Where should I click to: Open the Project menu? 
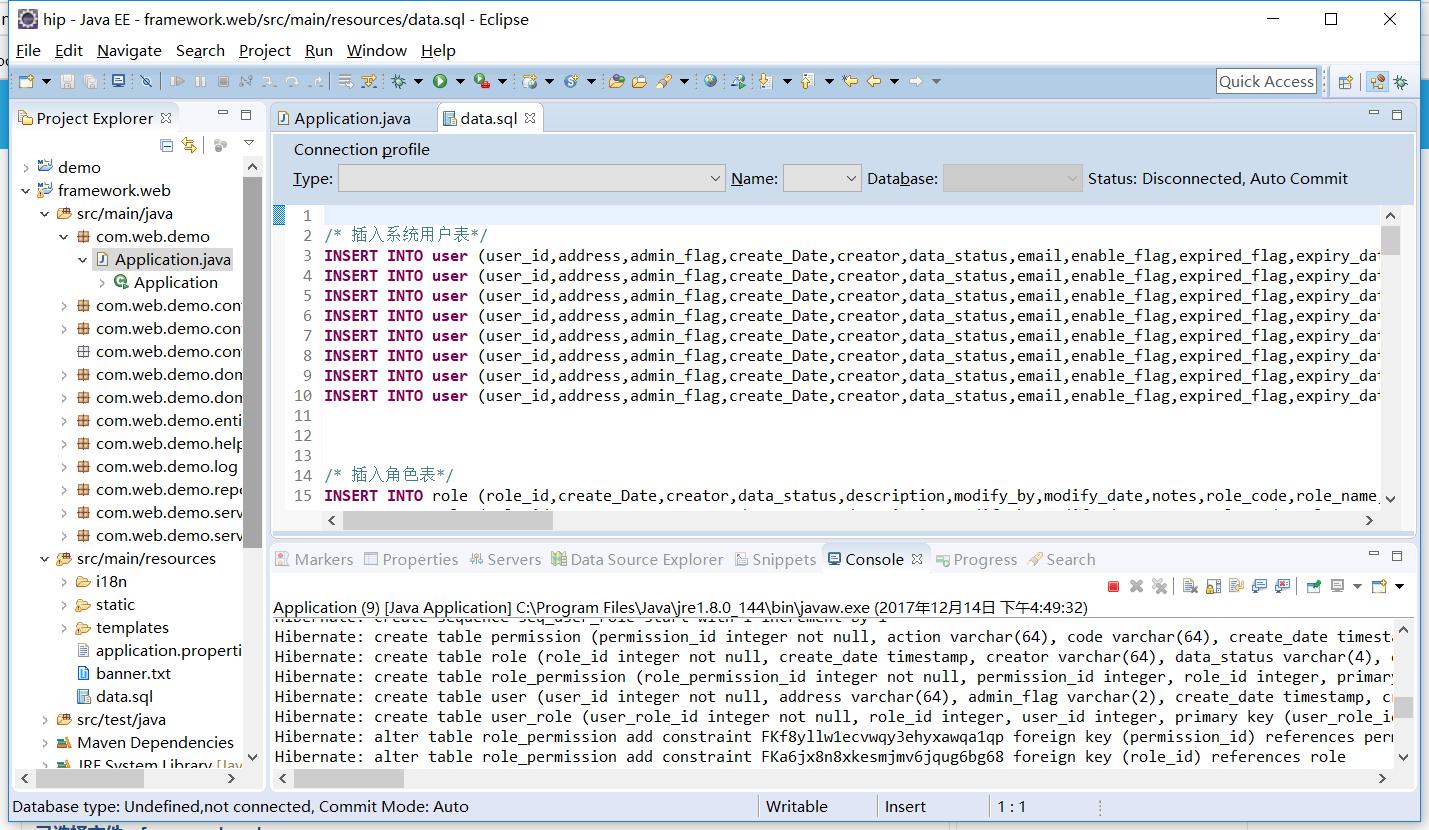coord(265,51)
